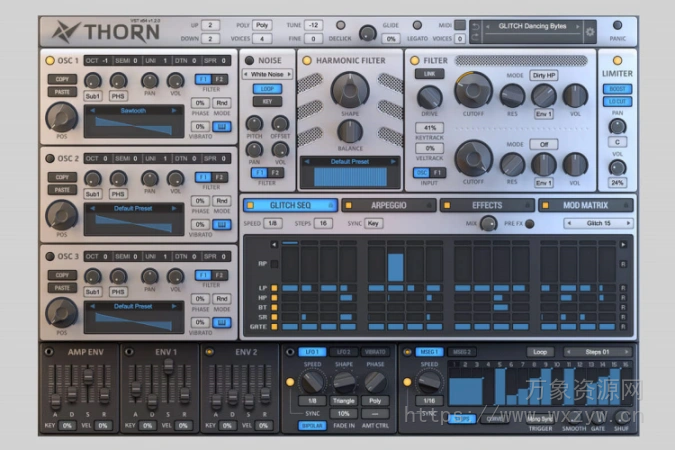Select next OSC 1 waveform after Sawtooth

click(174, 111)
